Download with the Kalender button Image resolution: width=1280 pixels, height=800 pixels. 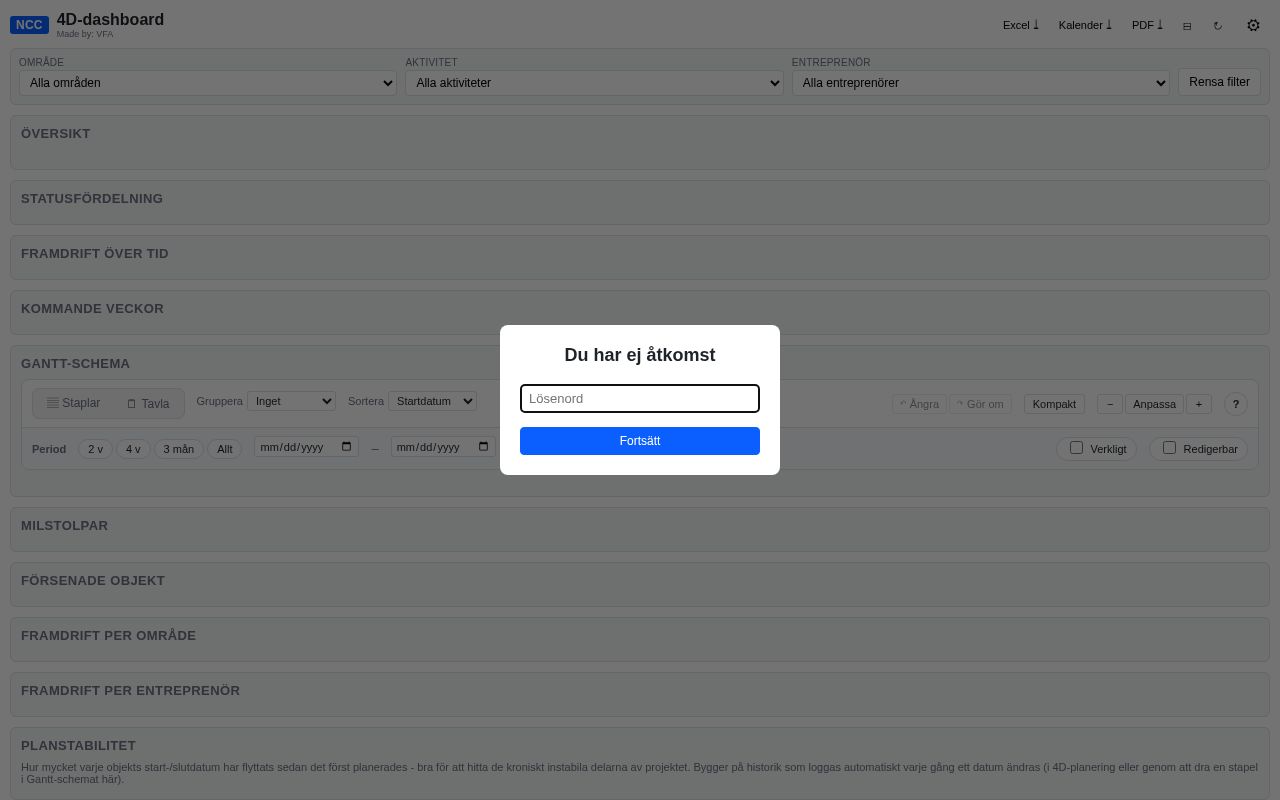[x=1085, y=25]
